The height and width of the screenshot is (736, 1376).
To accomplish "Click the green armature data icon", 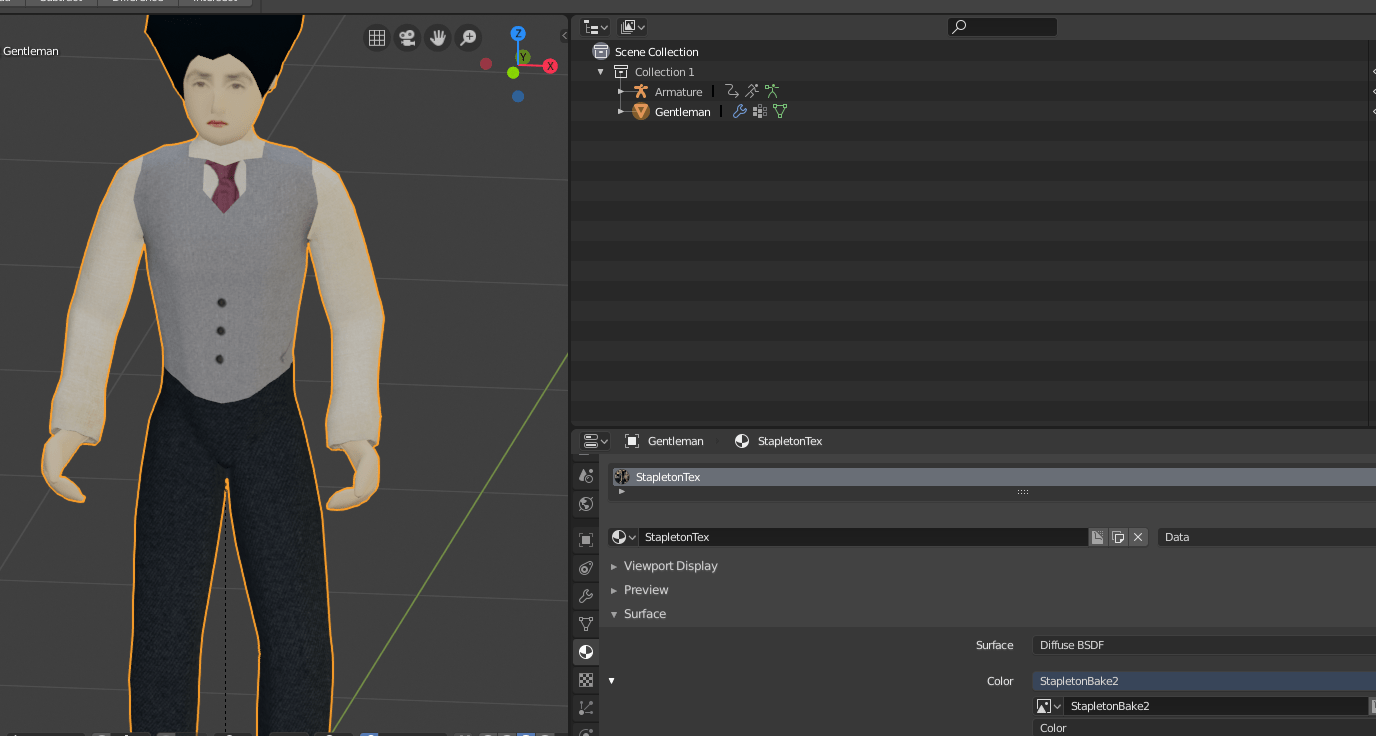I will tap(772, 91).
